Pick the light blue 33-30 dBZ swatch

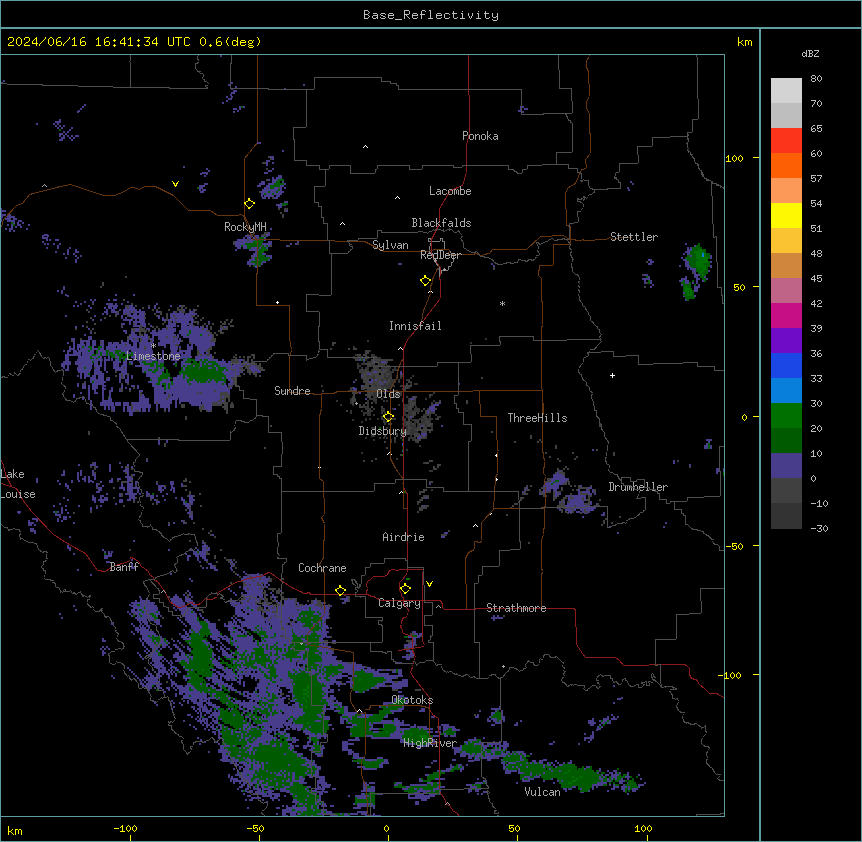pyautogui.click(x=786, y=390)
